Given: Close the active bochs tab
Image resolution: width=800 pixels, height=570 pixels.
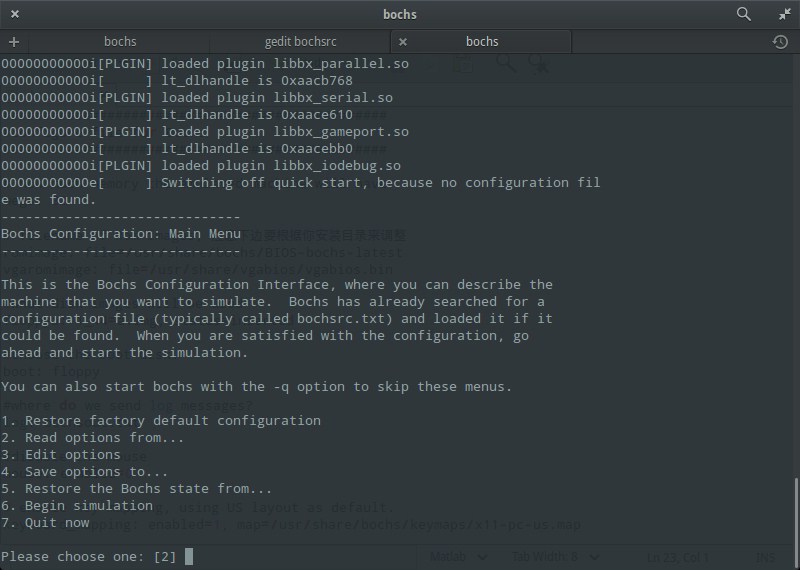Looking at the screenshot, I should 403,42.
